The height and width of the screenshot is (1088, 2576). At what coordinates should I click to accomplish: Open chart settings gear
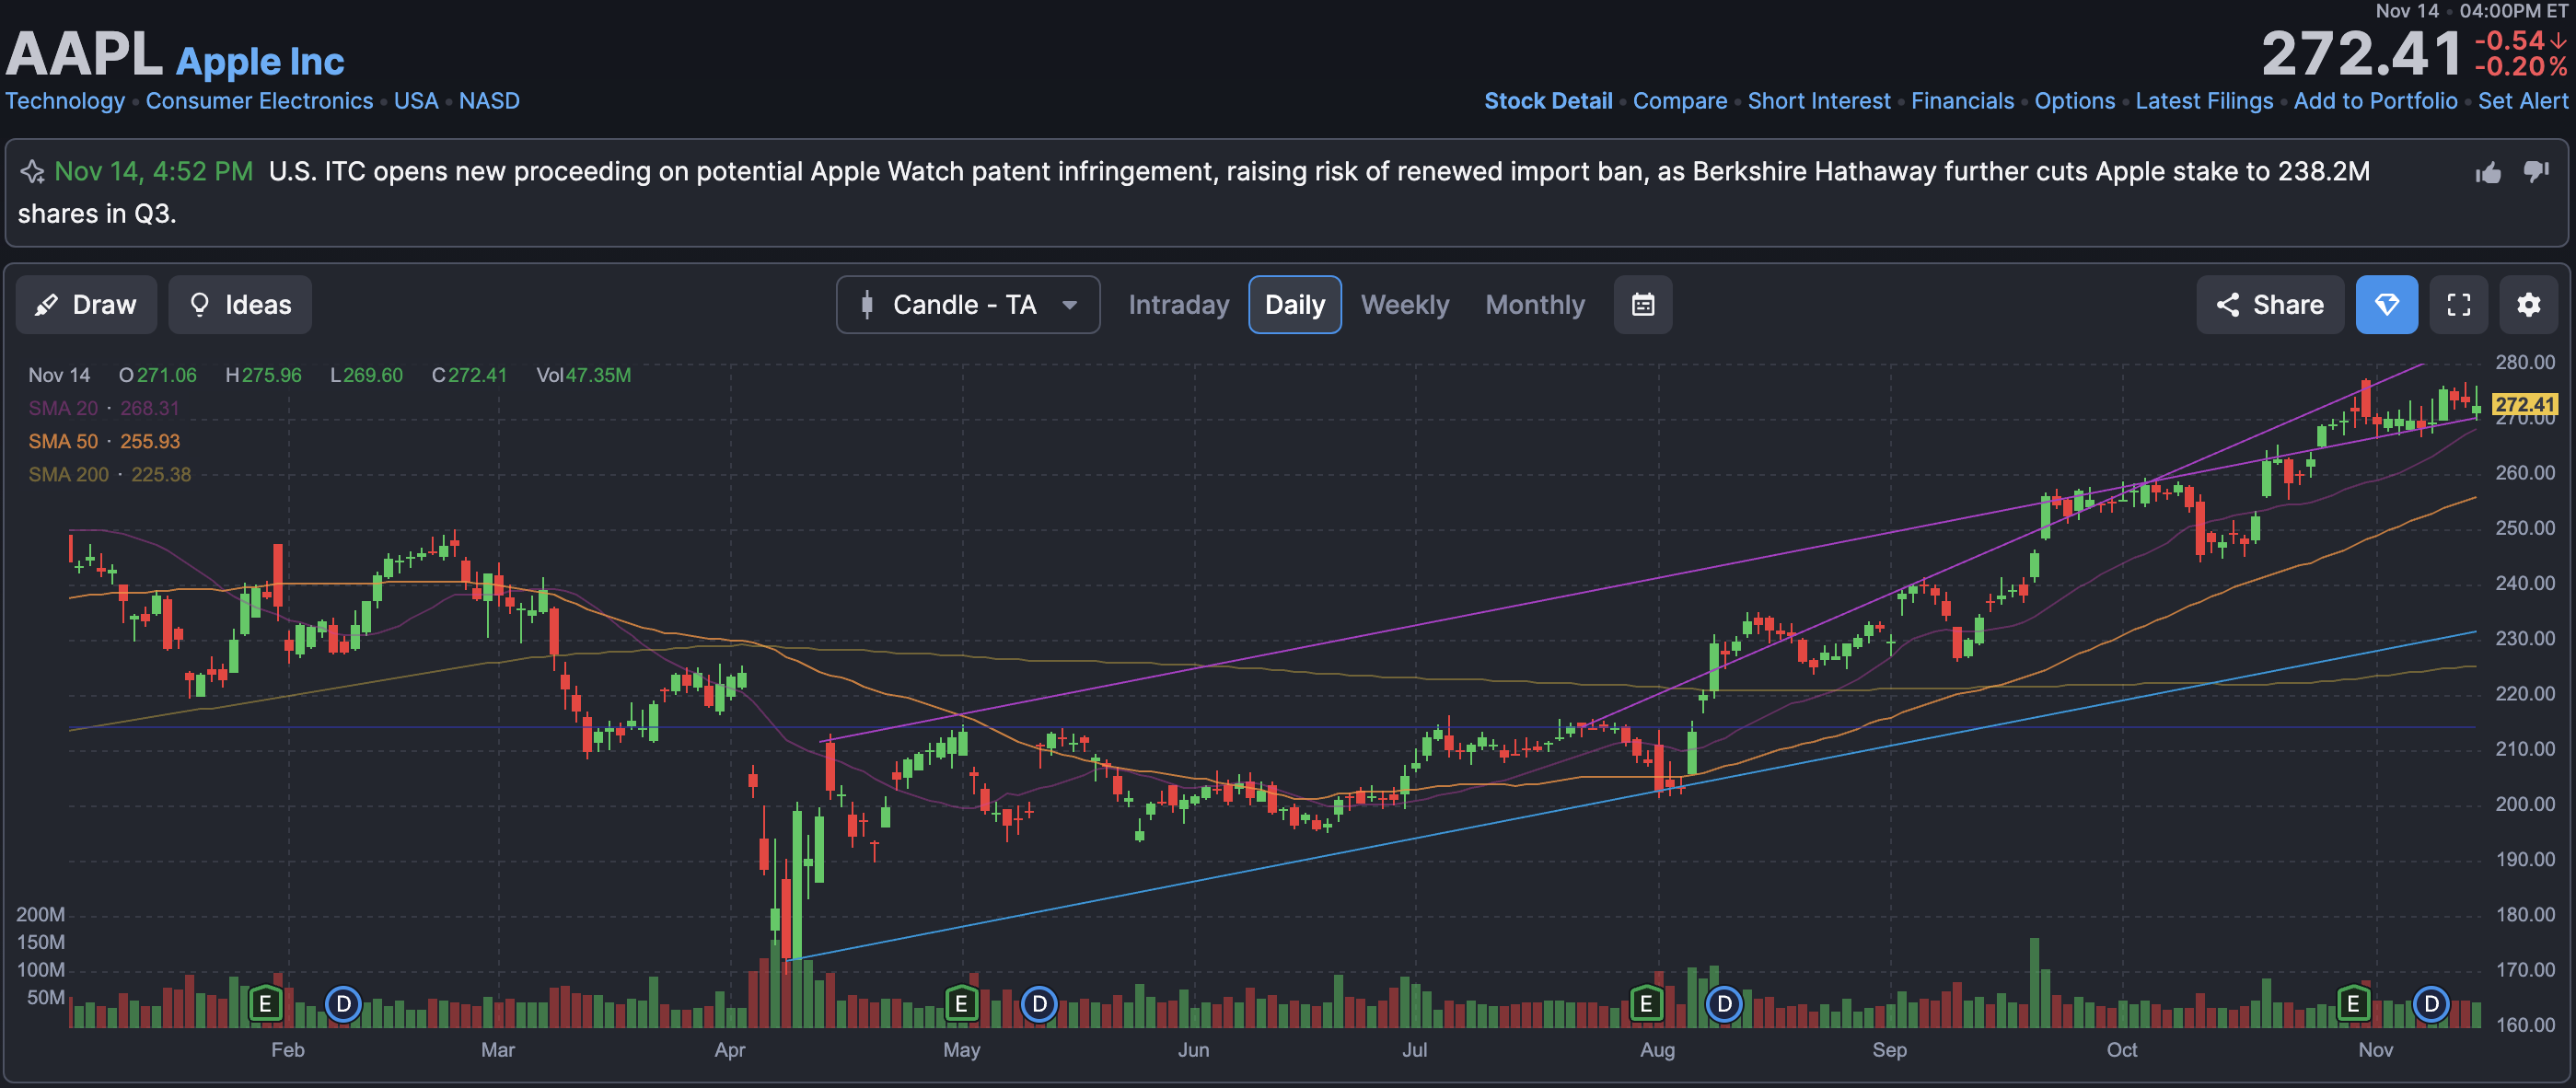2528,304
